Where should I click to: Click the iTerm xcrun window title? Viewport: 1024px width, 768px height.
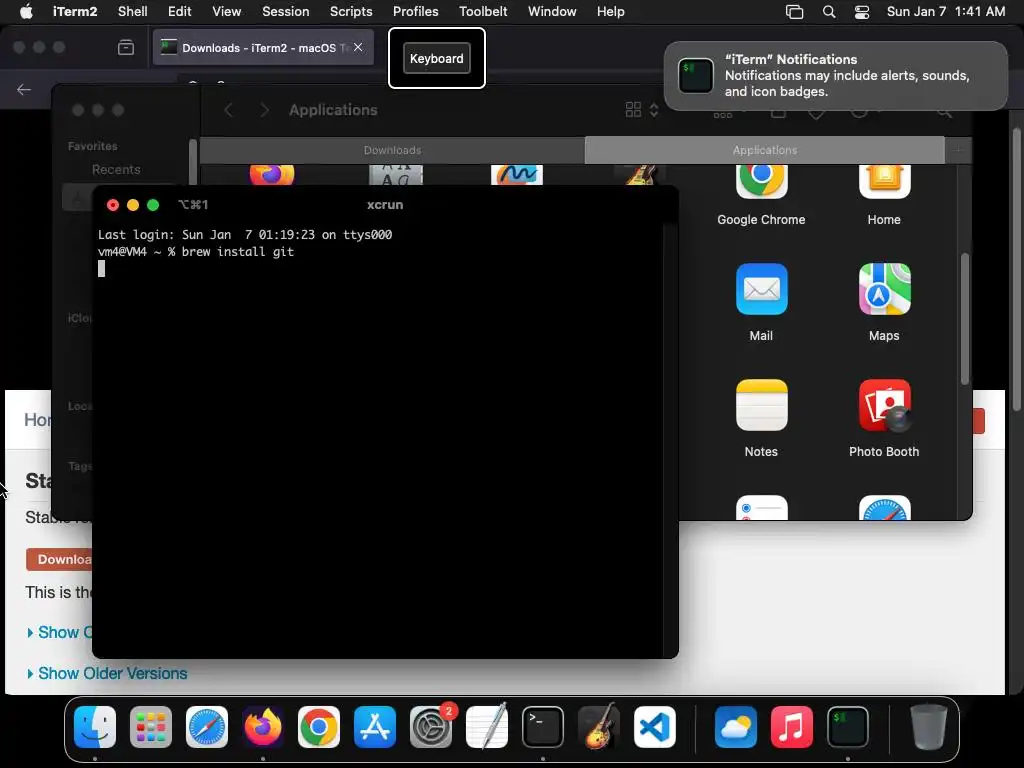pyautogui.click(x=385, y=205)
